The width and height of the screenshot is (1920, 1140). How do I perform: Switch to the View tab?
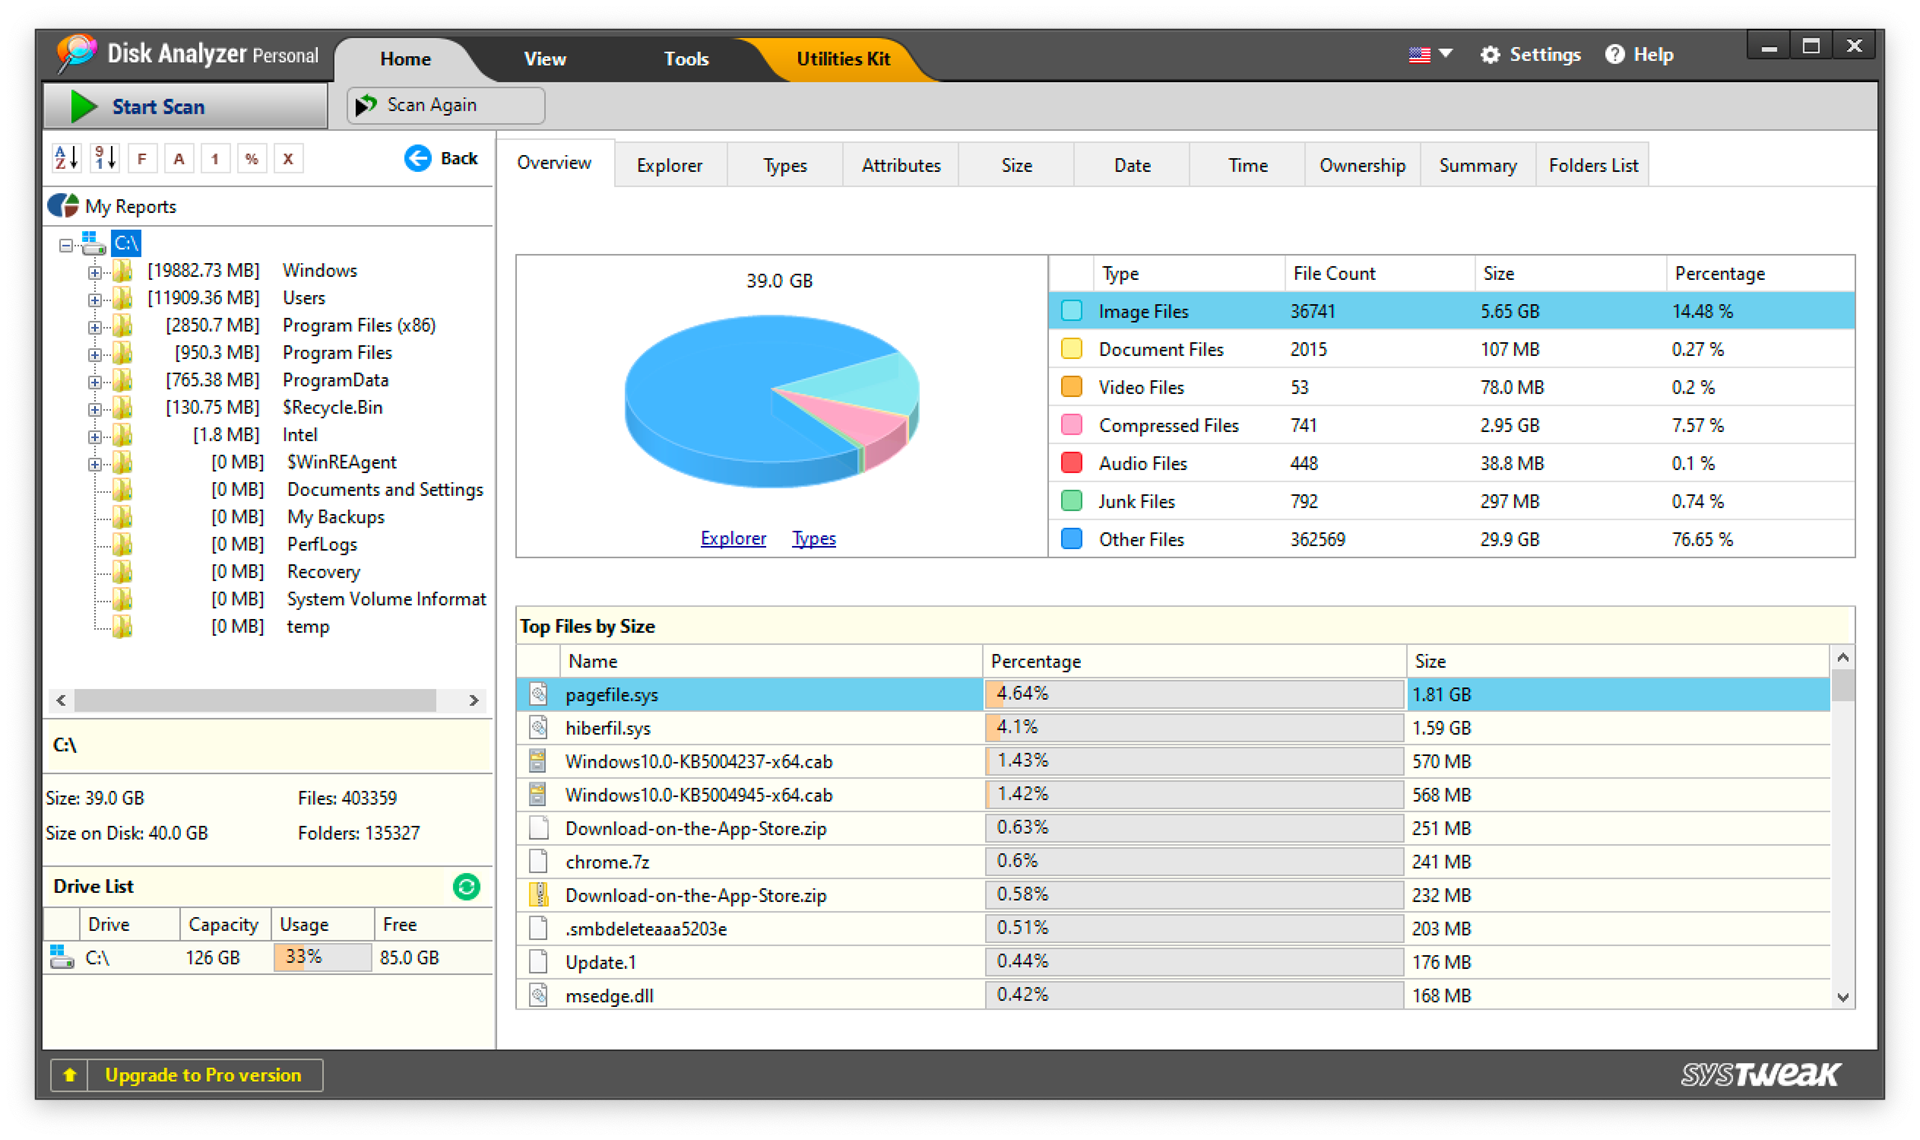545,59
